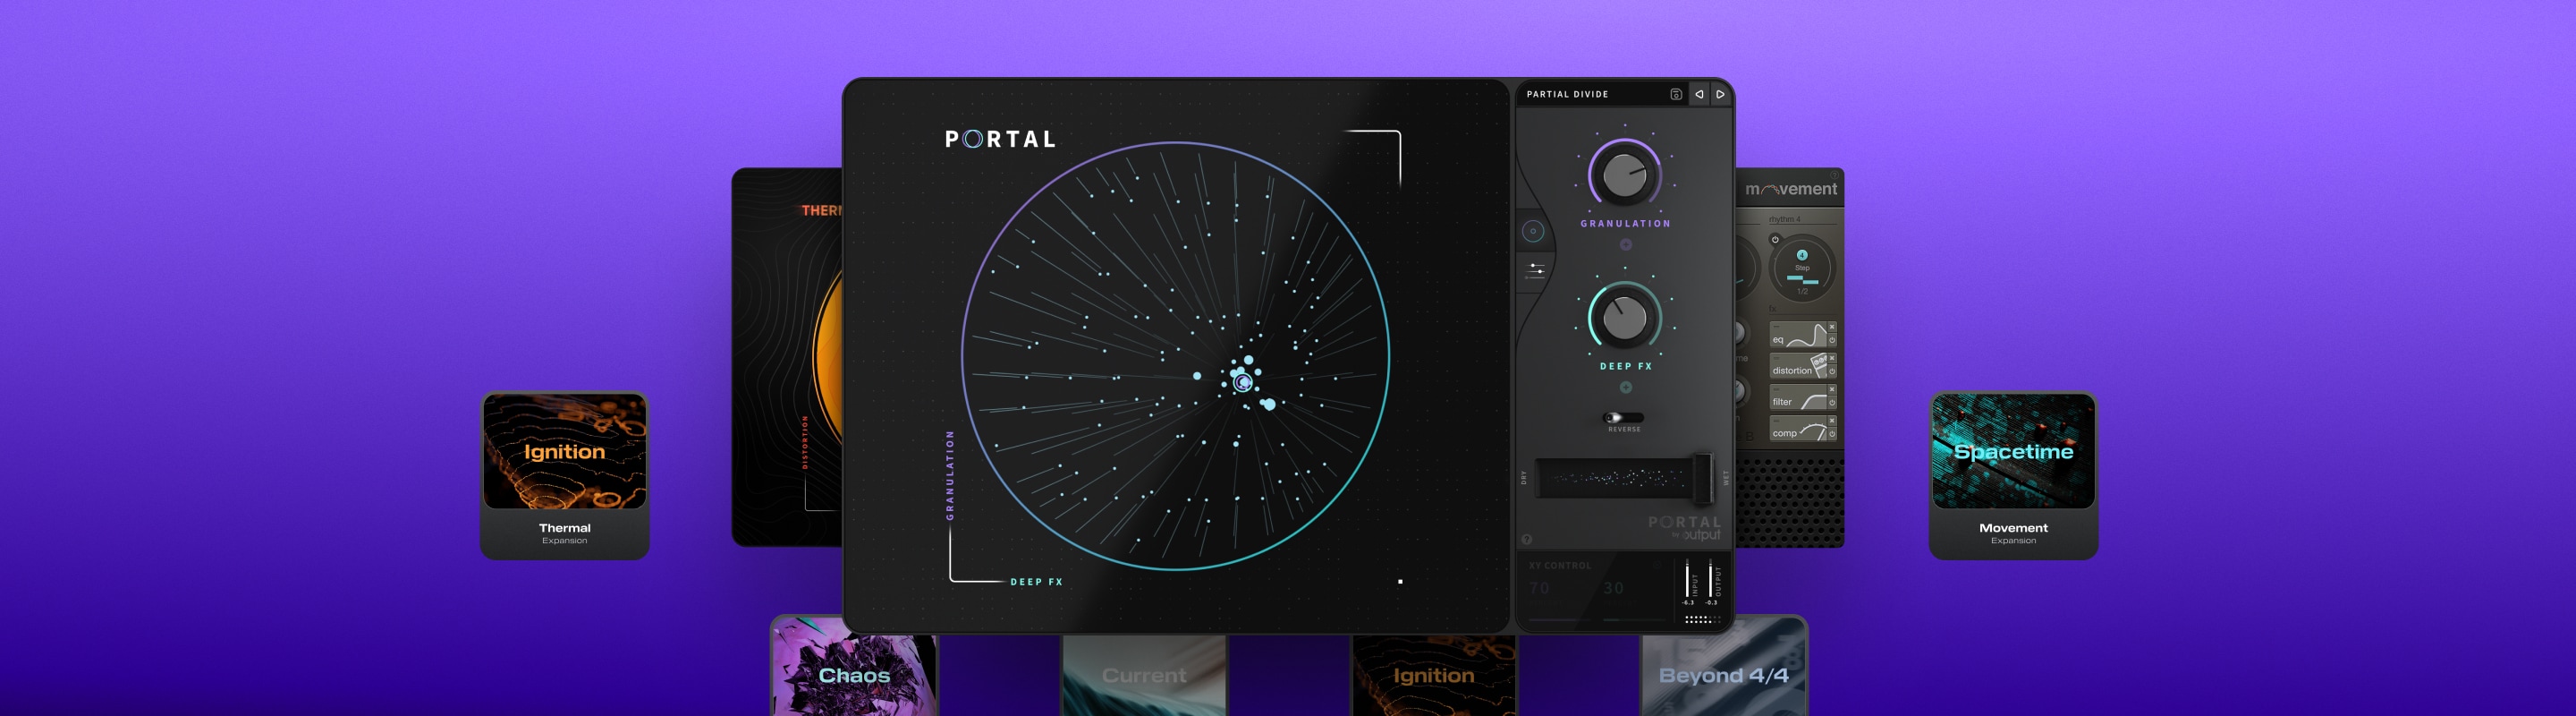
Task: Toggle the REVERSE switch
Action: [1623, 417]
